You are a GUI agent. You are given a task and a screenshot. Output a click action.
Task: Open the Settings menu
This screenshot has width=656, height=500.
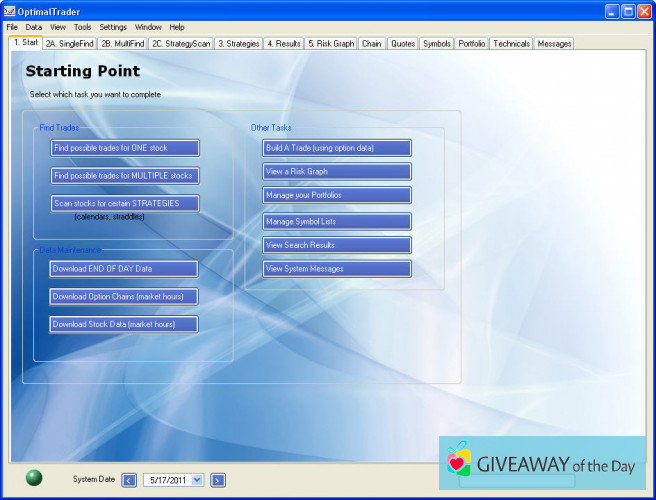click(x=113, y=27)
